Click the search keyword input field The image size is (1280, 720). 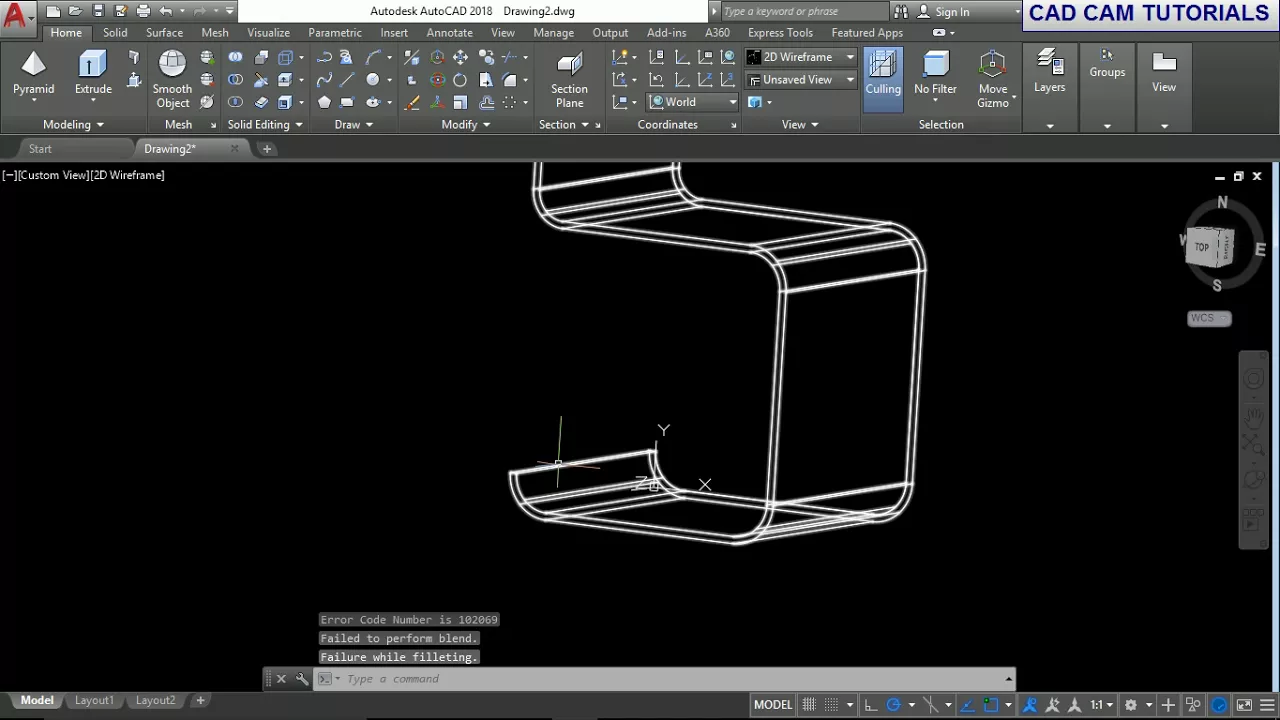click(803, 12)
